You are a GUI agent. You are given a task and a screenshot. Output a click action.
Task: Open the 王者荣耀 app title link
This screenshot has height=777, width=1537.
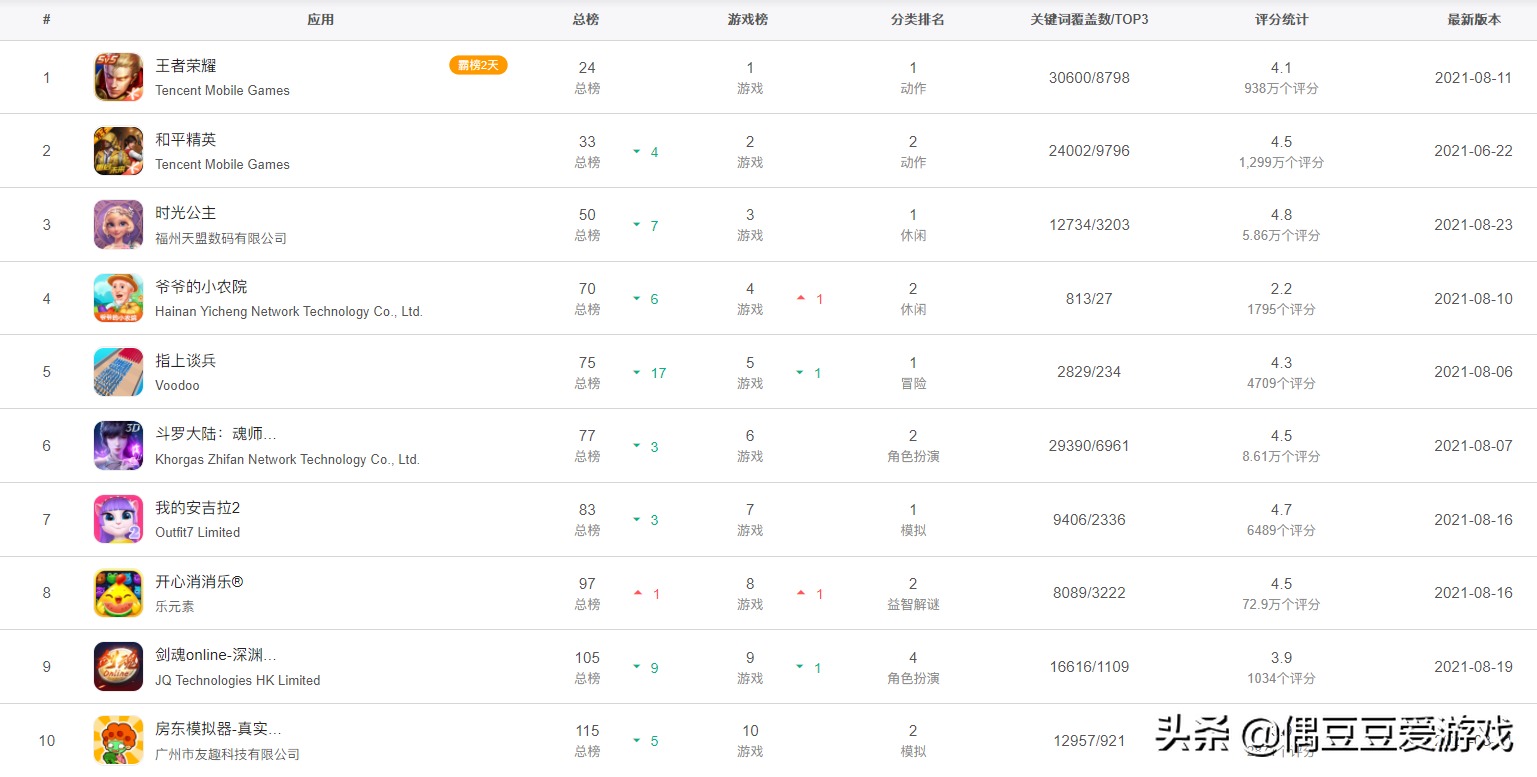tap(186, 66)
